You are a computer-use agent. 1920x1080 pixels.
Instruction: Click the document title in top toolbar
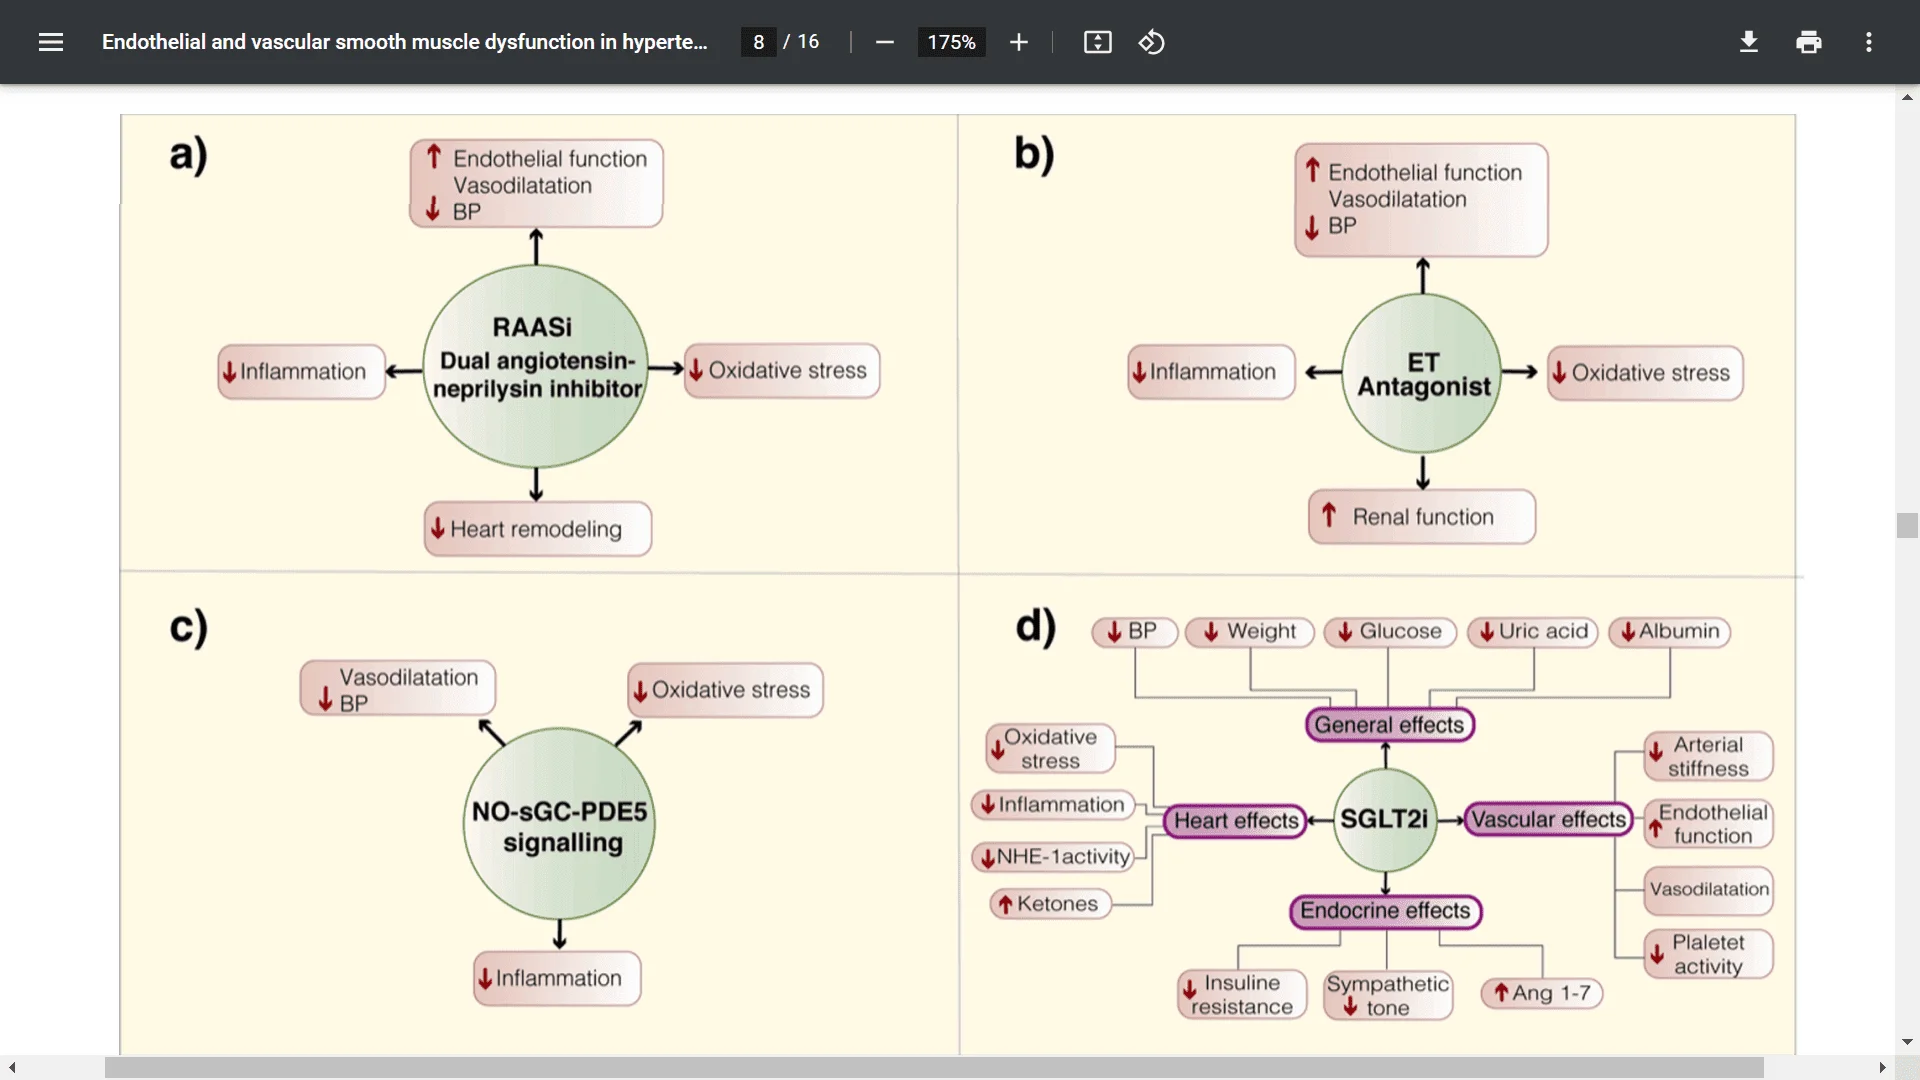[405, 41]
